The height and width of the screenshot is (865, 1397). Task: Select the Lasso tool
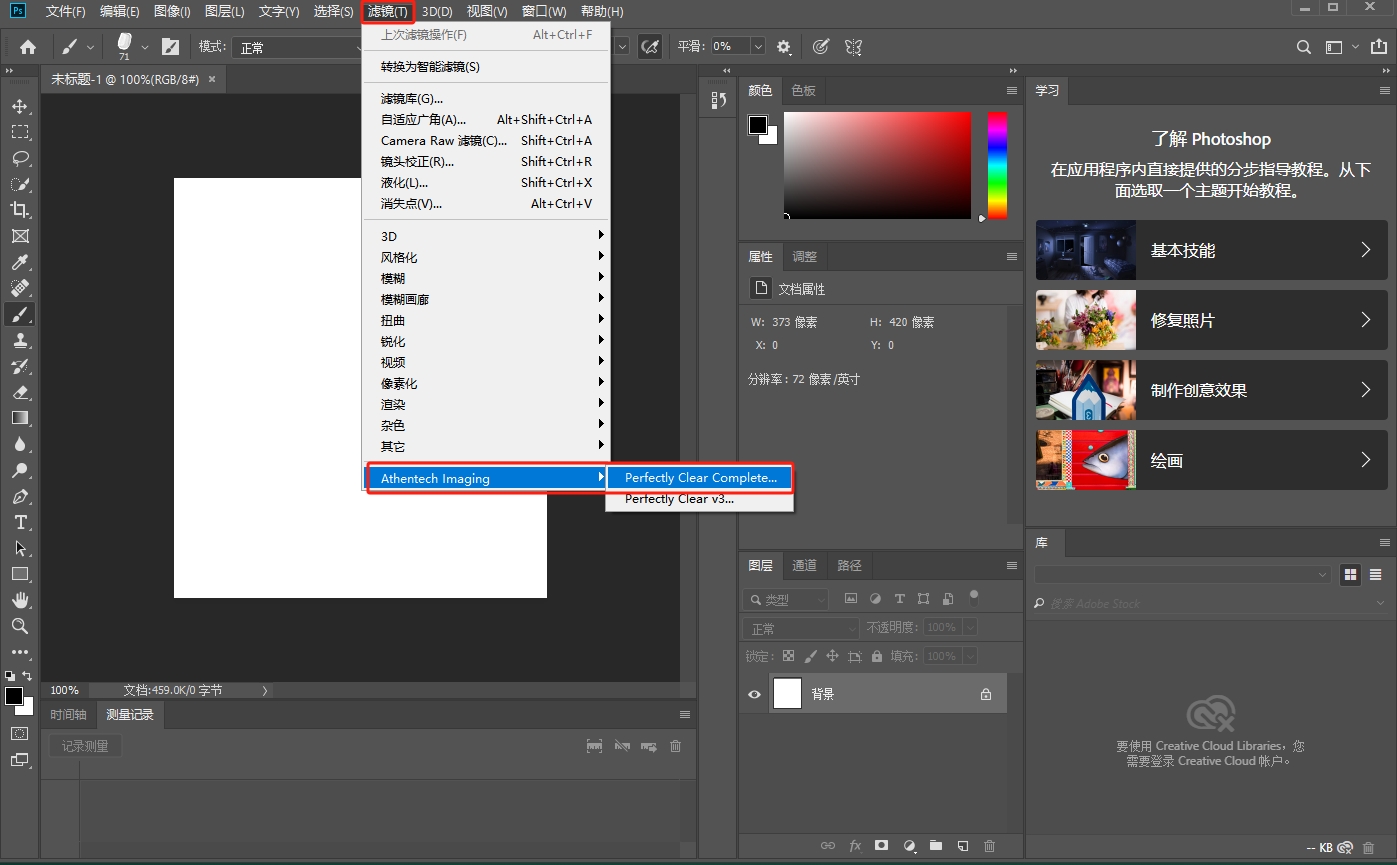point(20,158)
